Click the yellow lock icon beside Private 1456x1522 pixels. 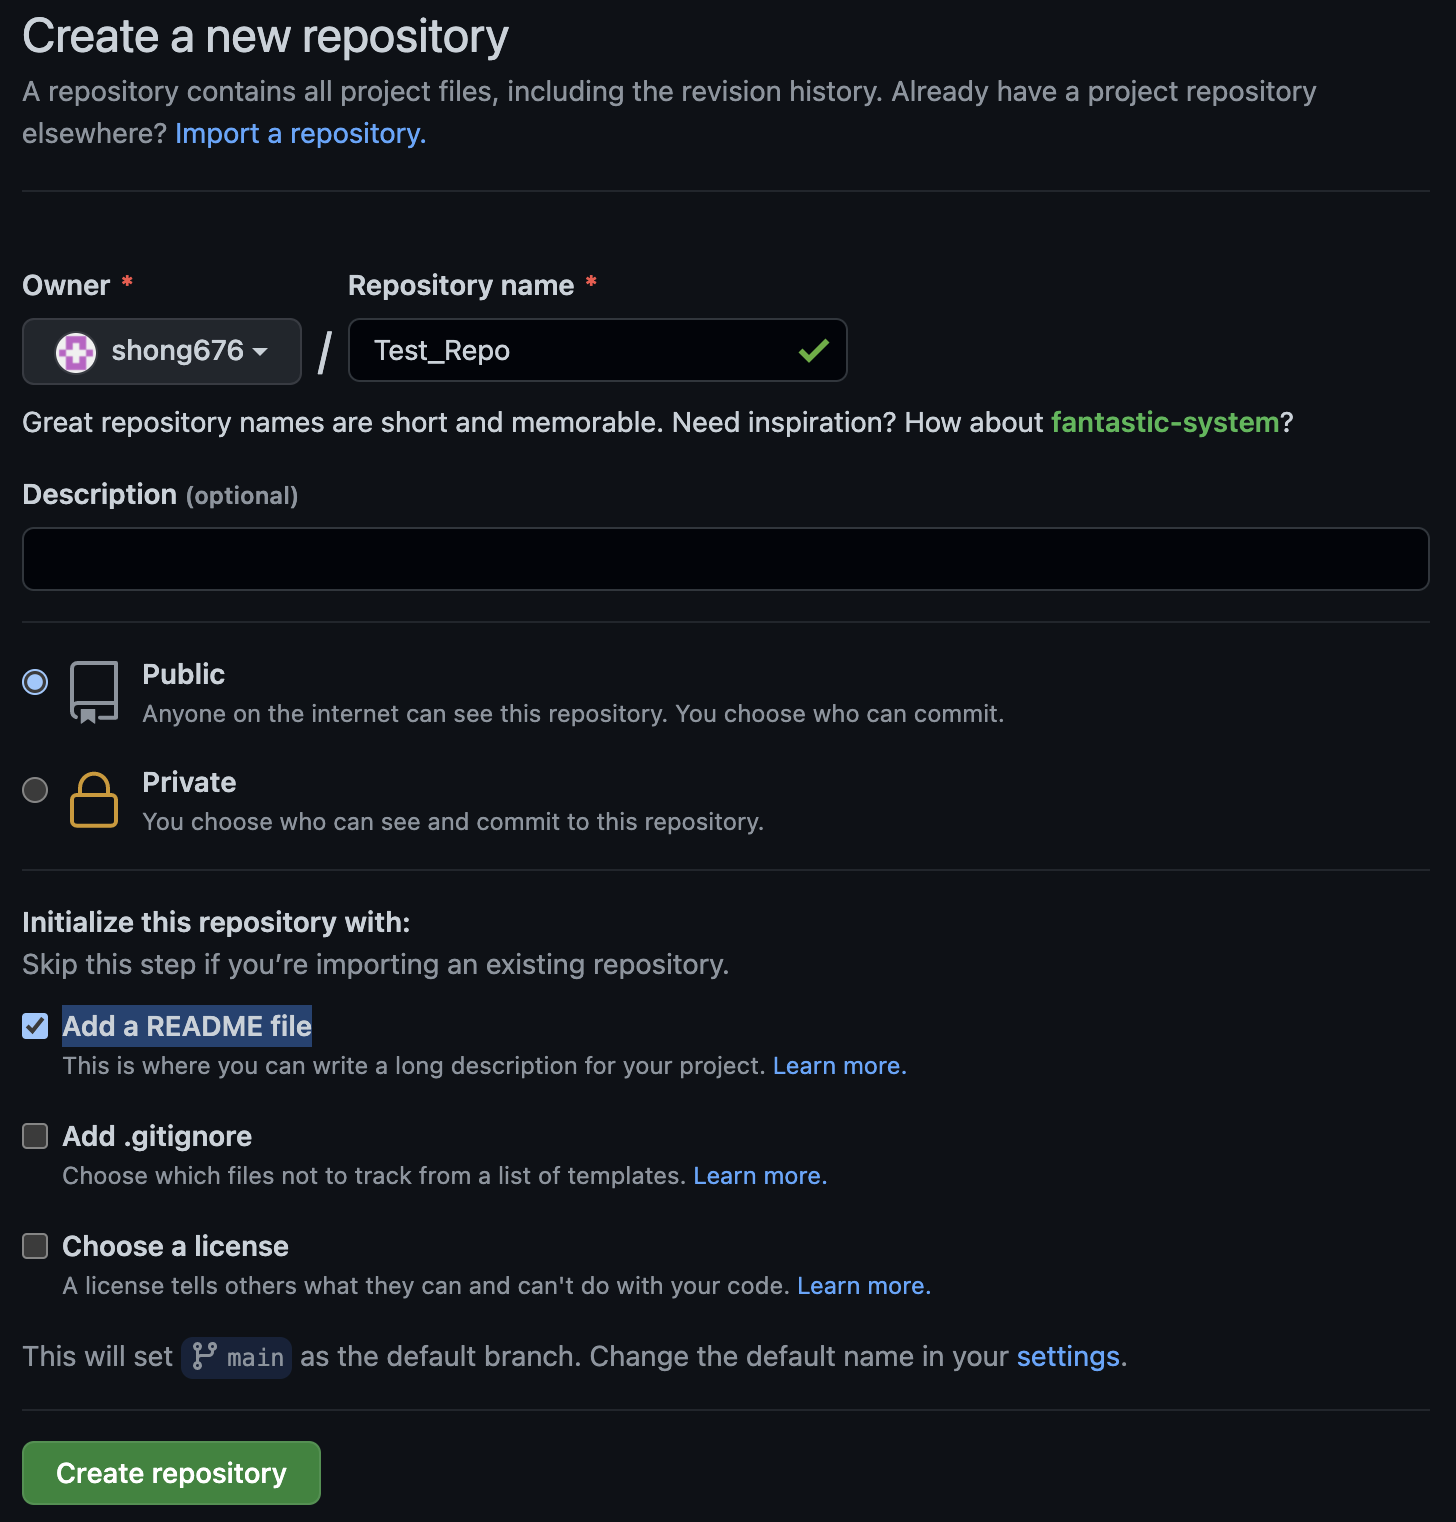click(x=94, y=799)
